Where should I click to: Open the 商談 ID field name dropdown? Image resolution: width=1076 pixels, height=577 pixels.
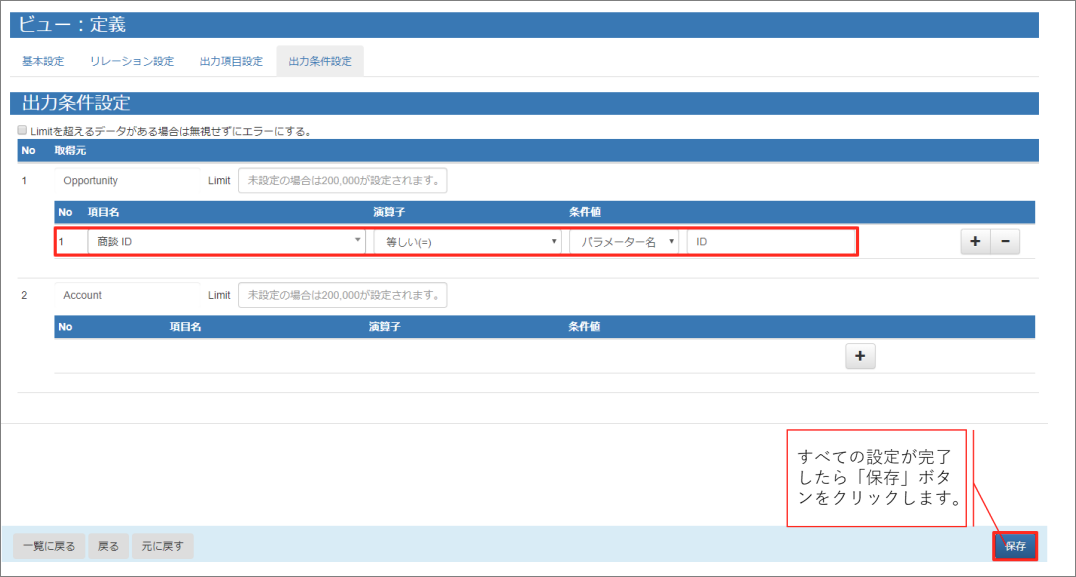click(226, 242)
